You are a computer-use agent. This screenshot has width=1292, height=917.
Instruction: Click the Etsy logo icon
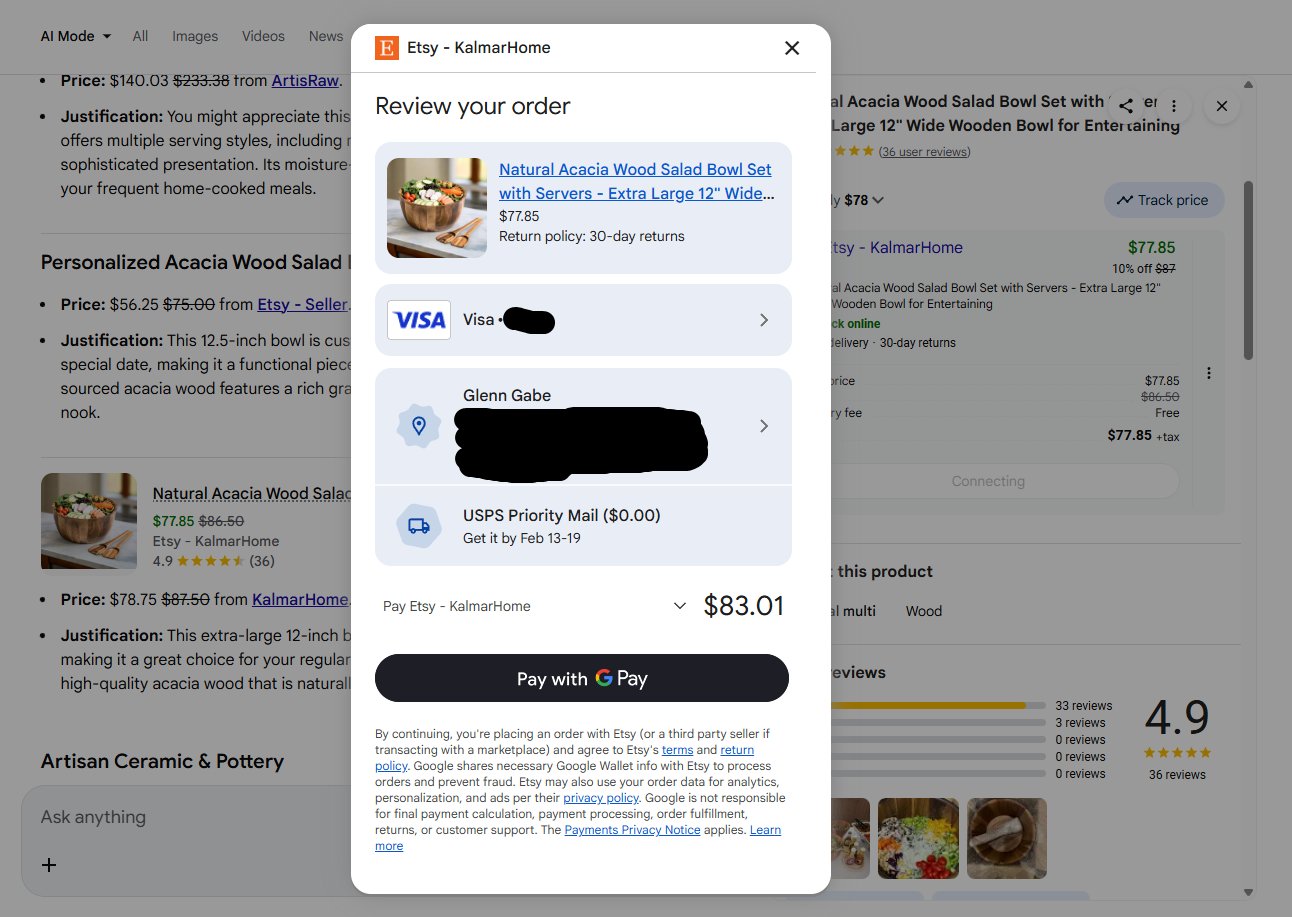(x=387, y=48)
